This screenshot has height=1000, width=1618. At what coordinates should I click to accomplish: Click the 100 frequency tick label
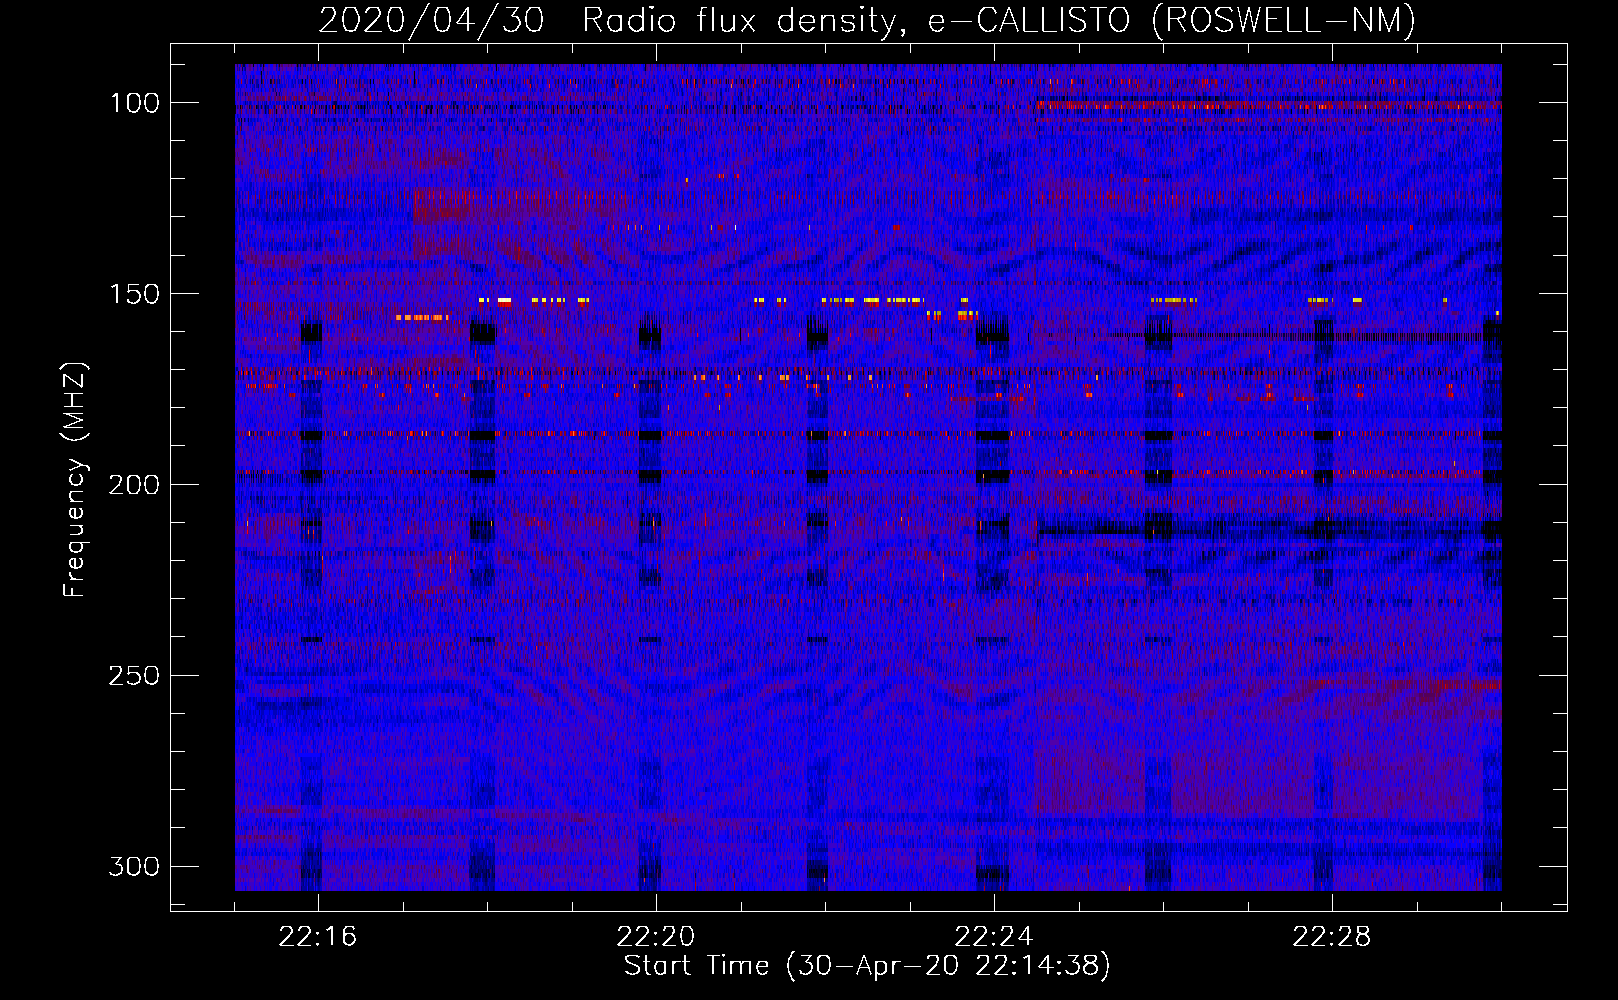(134, 103)
